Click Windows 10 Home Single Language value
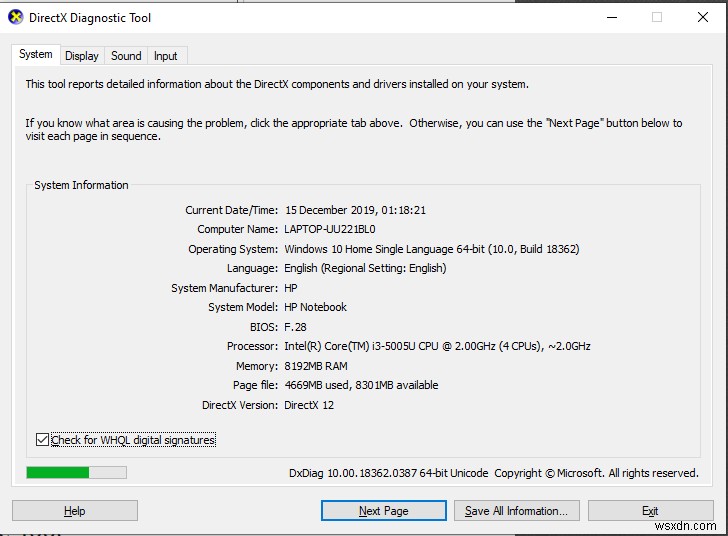Viewport: 728px width, 536px height. tap(432, 249)
